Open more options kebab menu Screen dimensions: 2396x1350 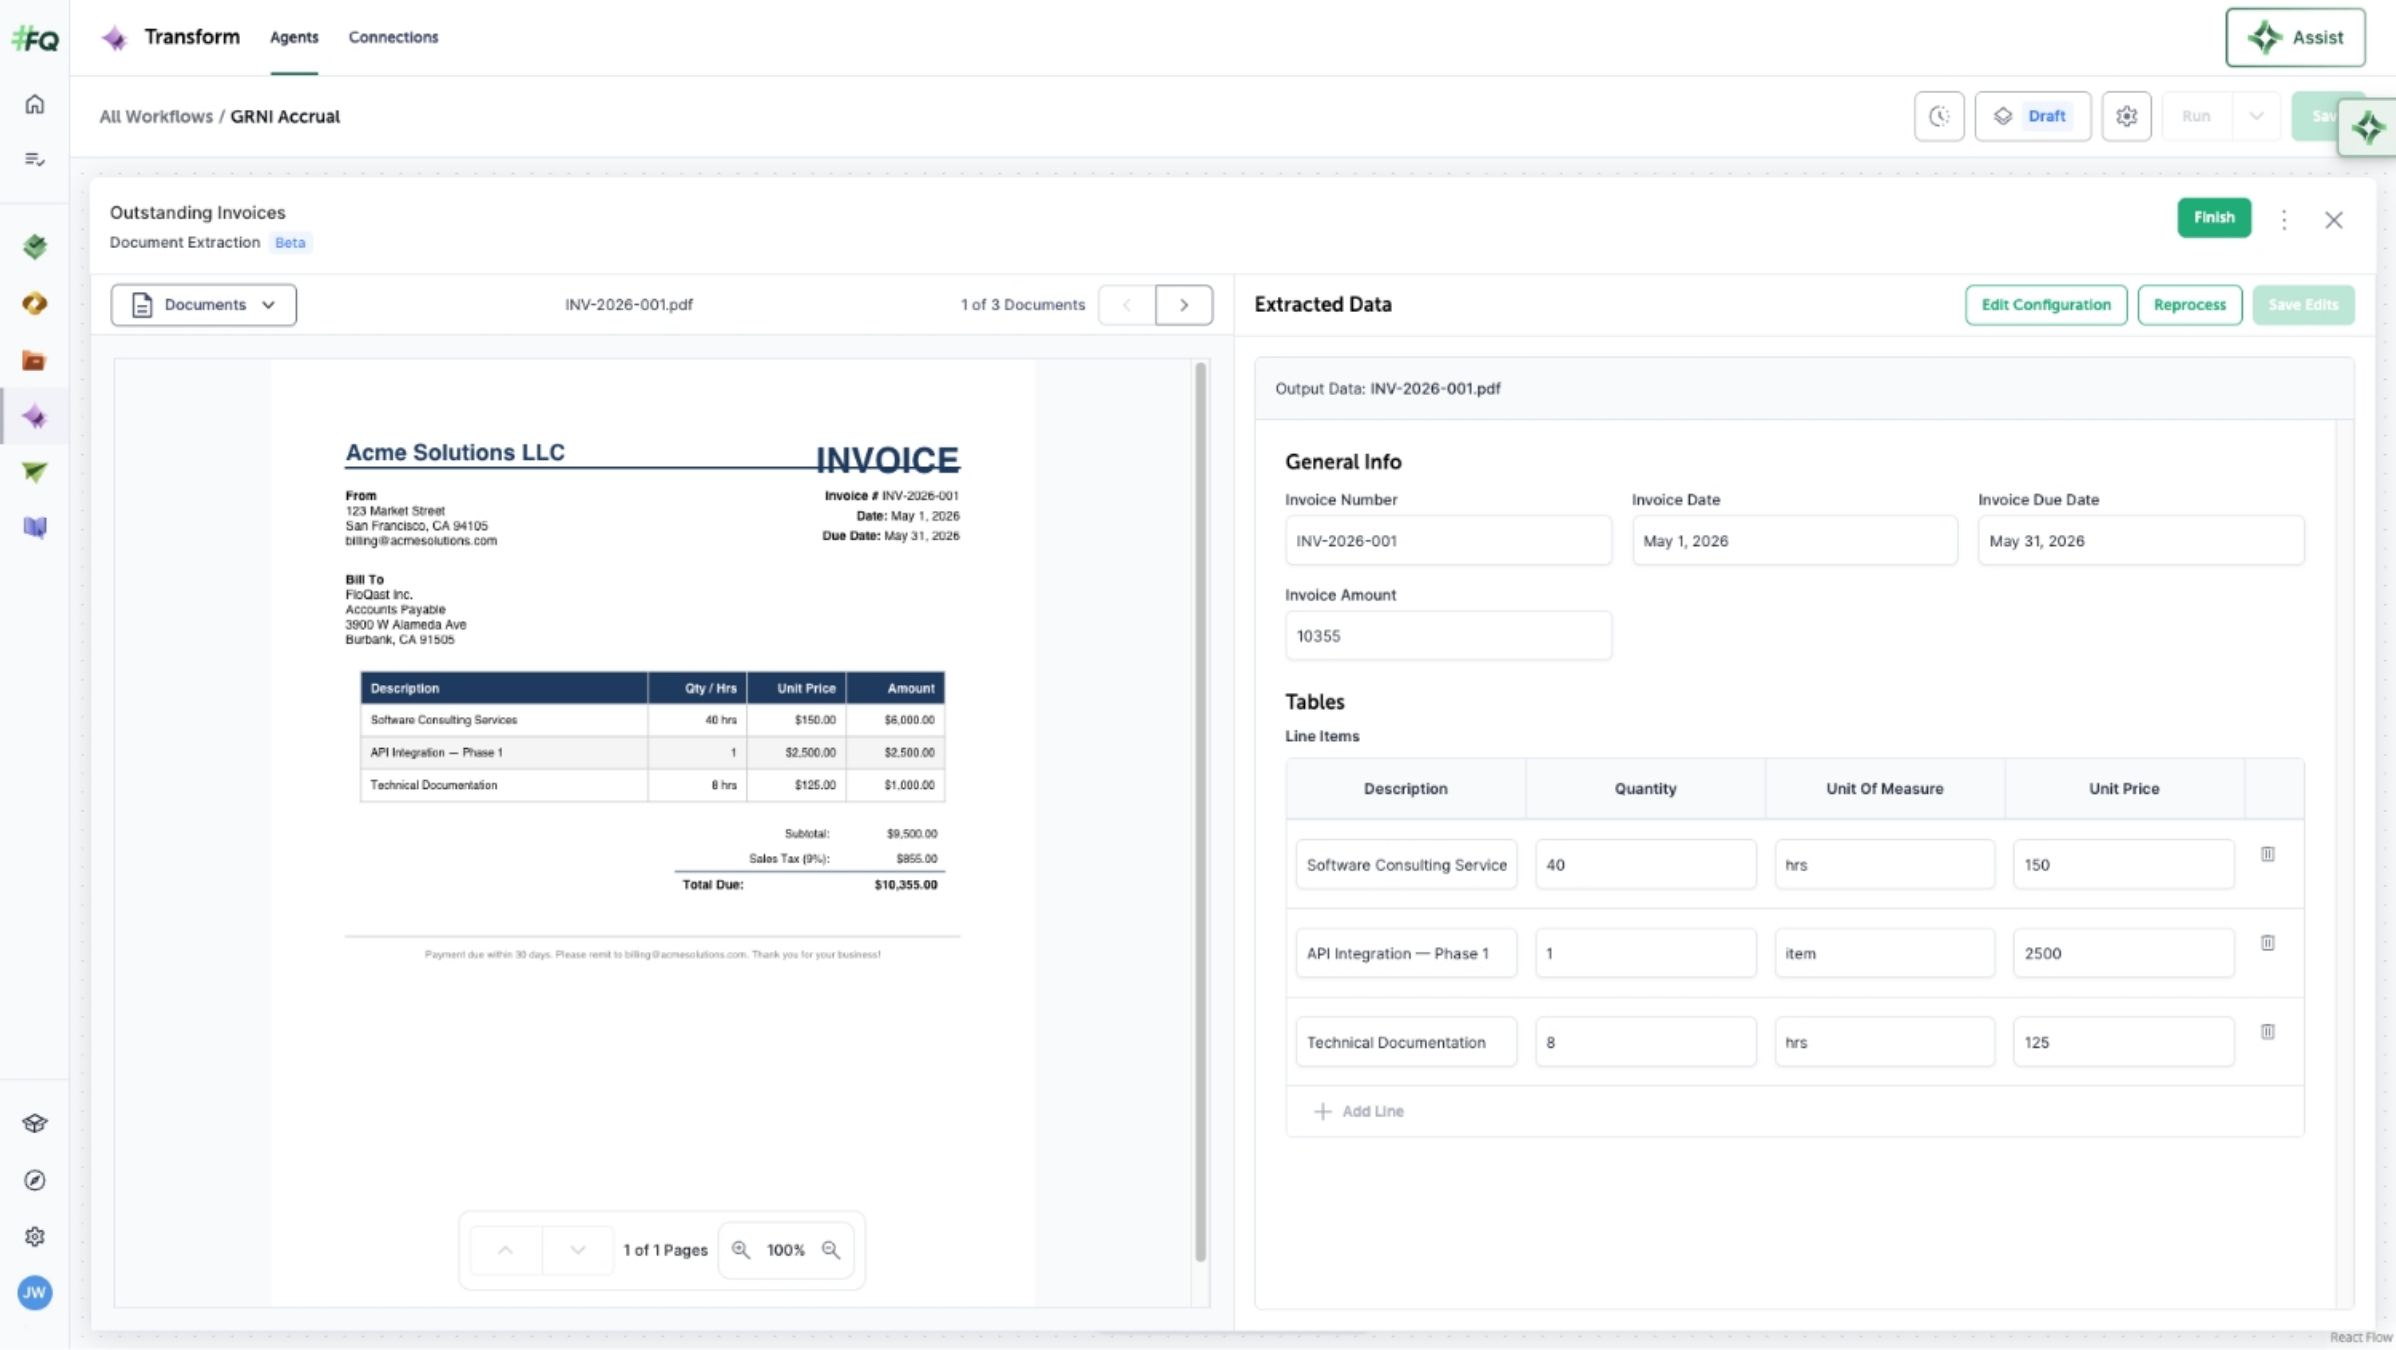tap(2284, 219)
